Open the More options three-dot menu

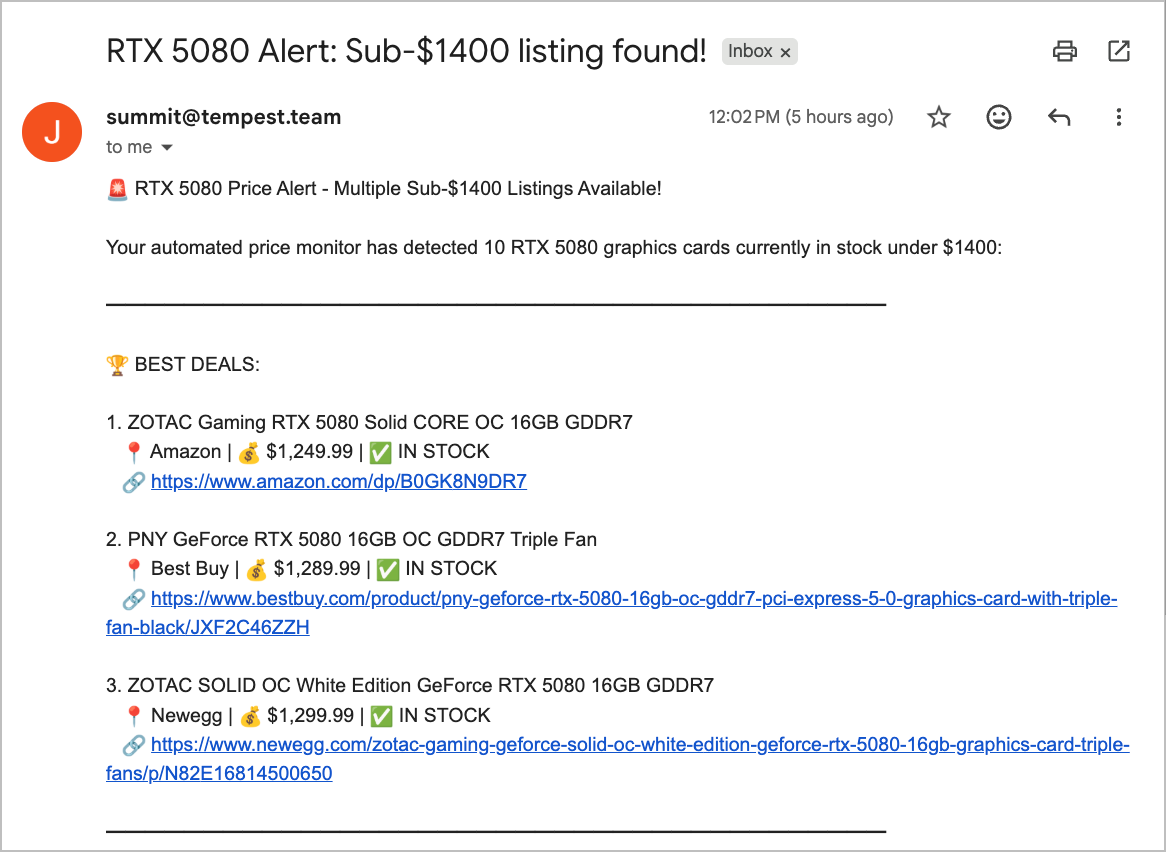pos(1118,117)
